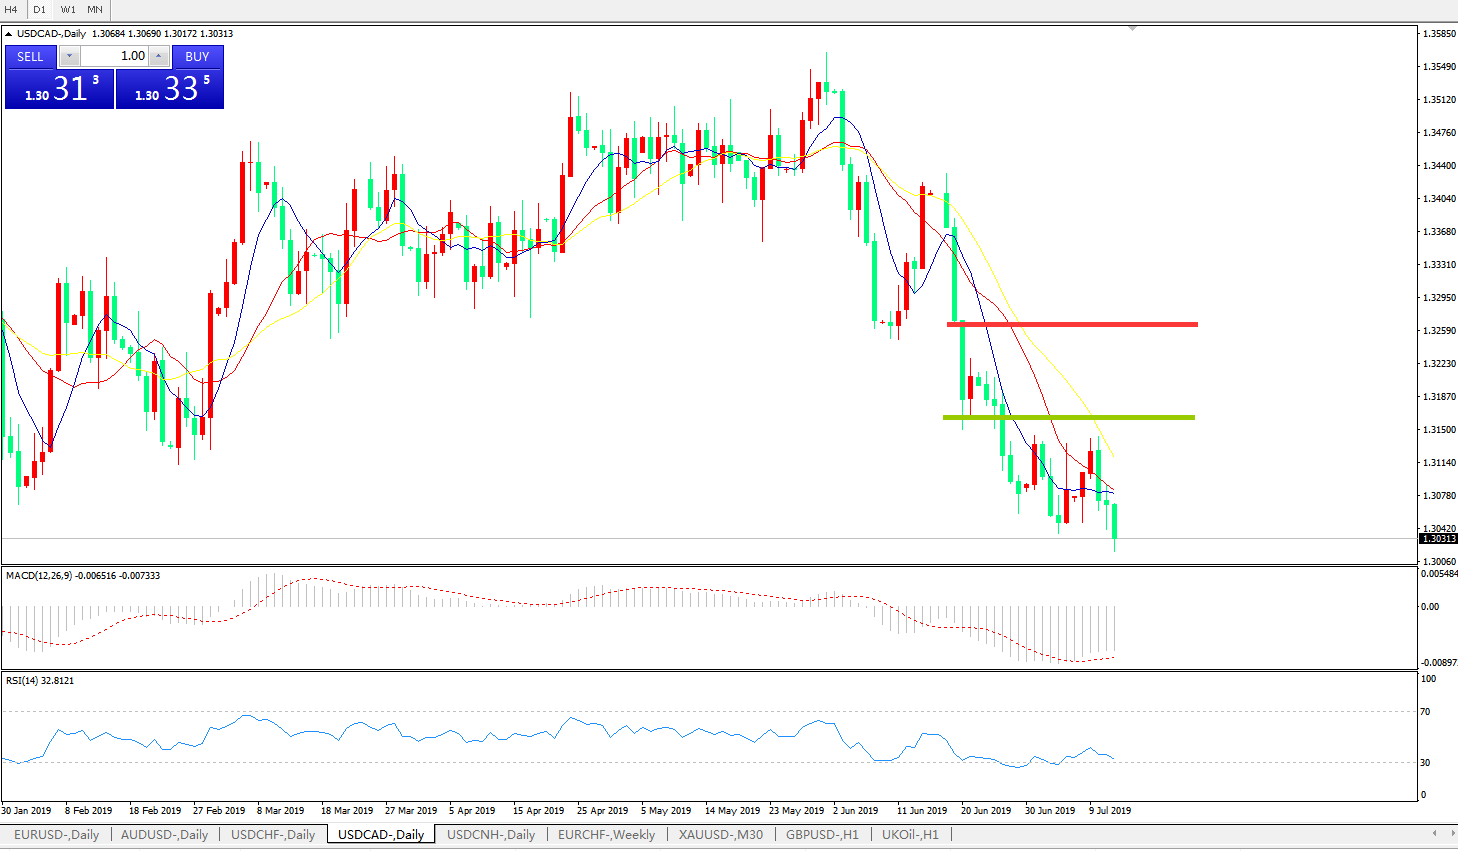Switch to the XAUUSD-,M30 tab
The height and width of the screenshot is (851, 1458).
tap(720, 834)
